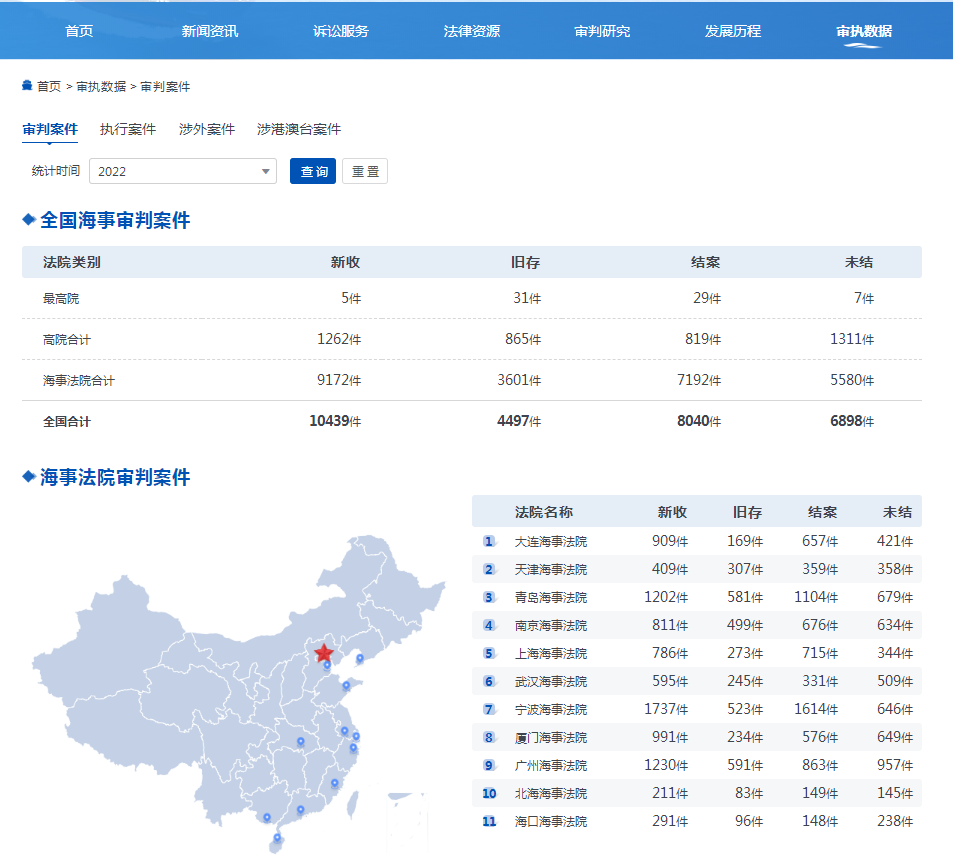
Task: Open 诉讼服务 in the top navigation
Action: 341,31
